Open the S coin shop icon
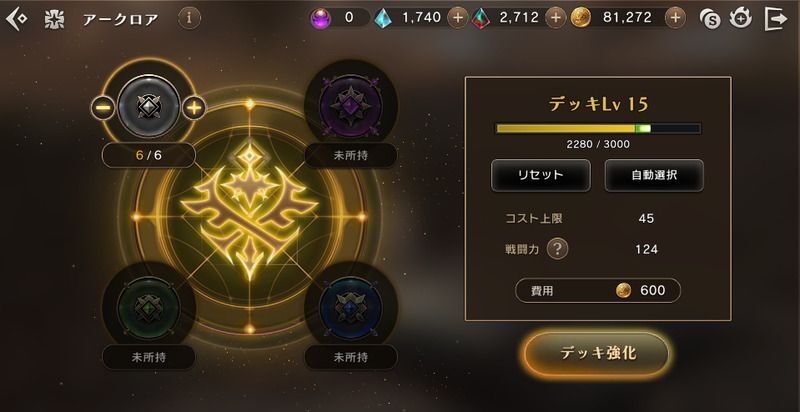The image size is (800, 412). (x=710, y=19)
